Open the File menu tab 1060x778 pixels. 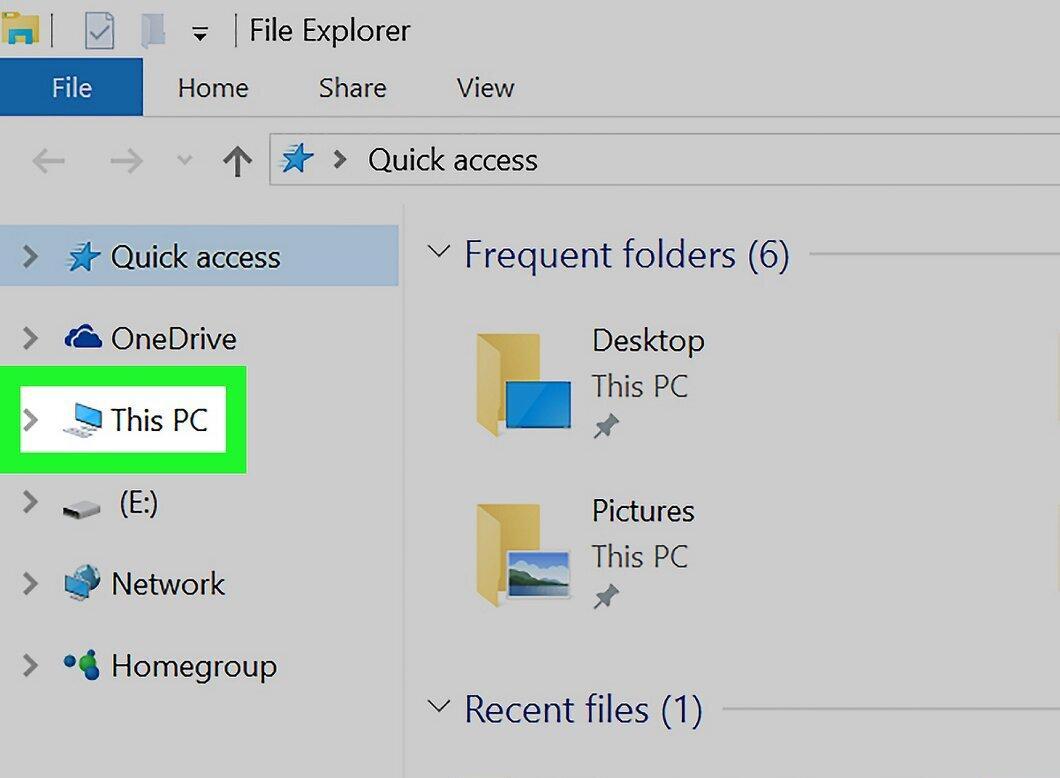pos(72,87)
